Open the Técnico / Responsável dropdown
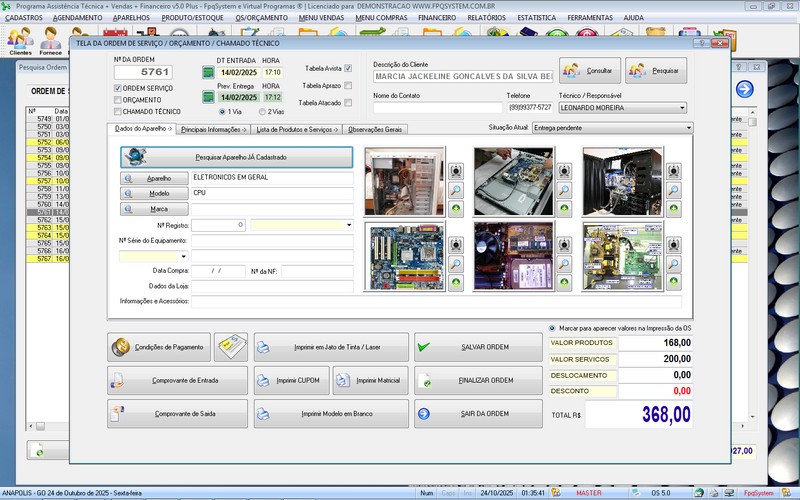Image resolution: width=800 pixels, height=500 pixels. pos(682,107)
